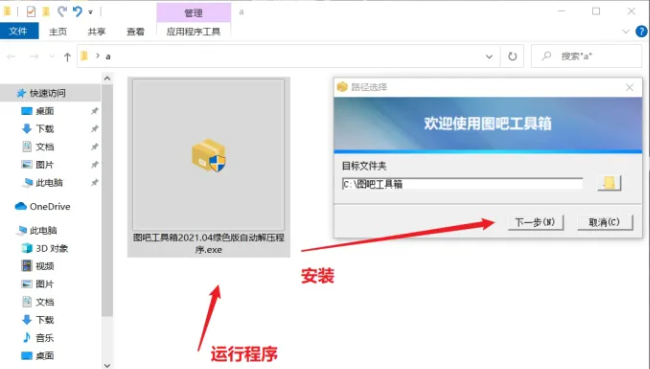Close the 路径选择 dialog
The width and height of the screenshot is (650, 369).
(630, 87)
